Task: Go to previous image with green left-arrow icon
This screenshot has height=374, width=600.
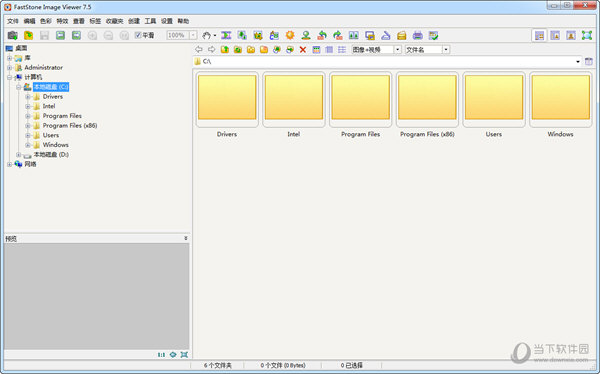Action: click(60, 36)
